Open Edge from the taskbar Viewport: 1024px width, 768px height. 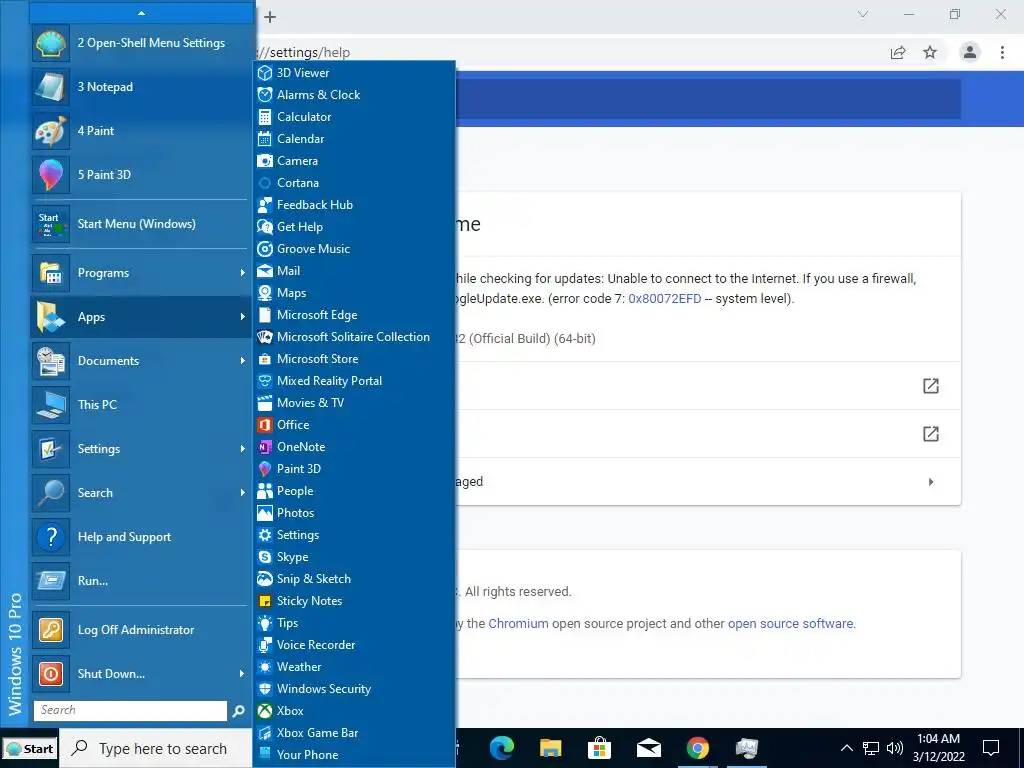[x=502, y=748]
